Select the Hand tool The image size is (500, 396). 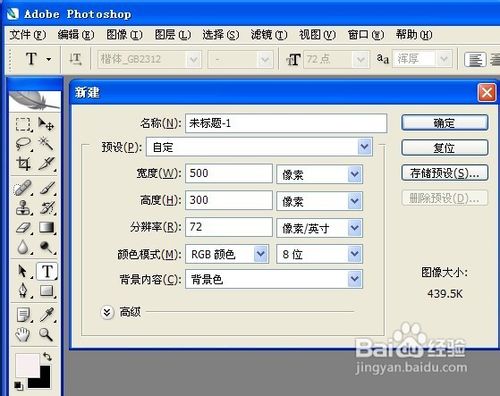pos(23,335)
